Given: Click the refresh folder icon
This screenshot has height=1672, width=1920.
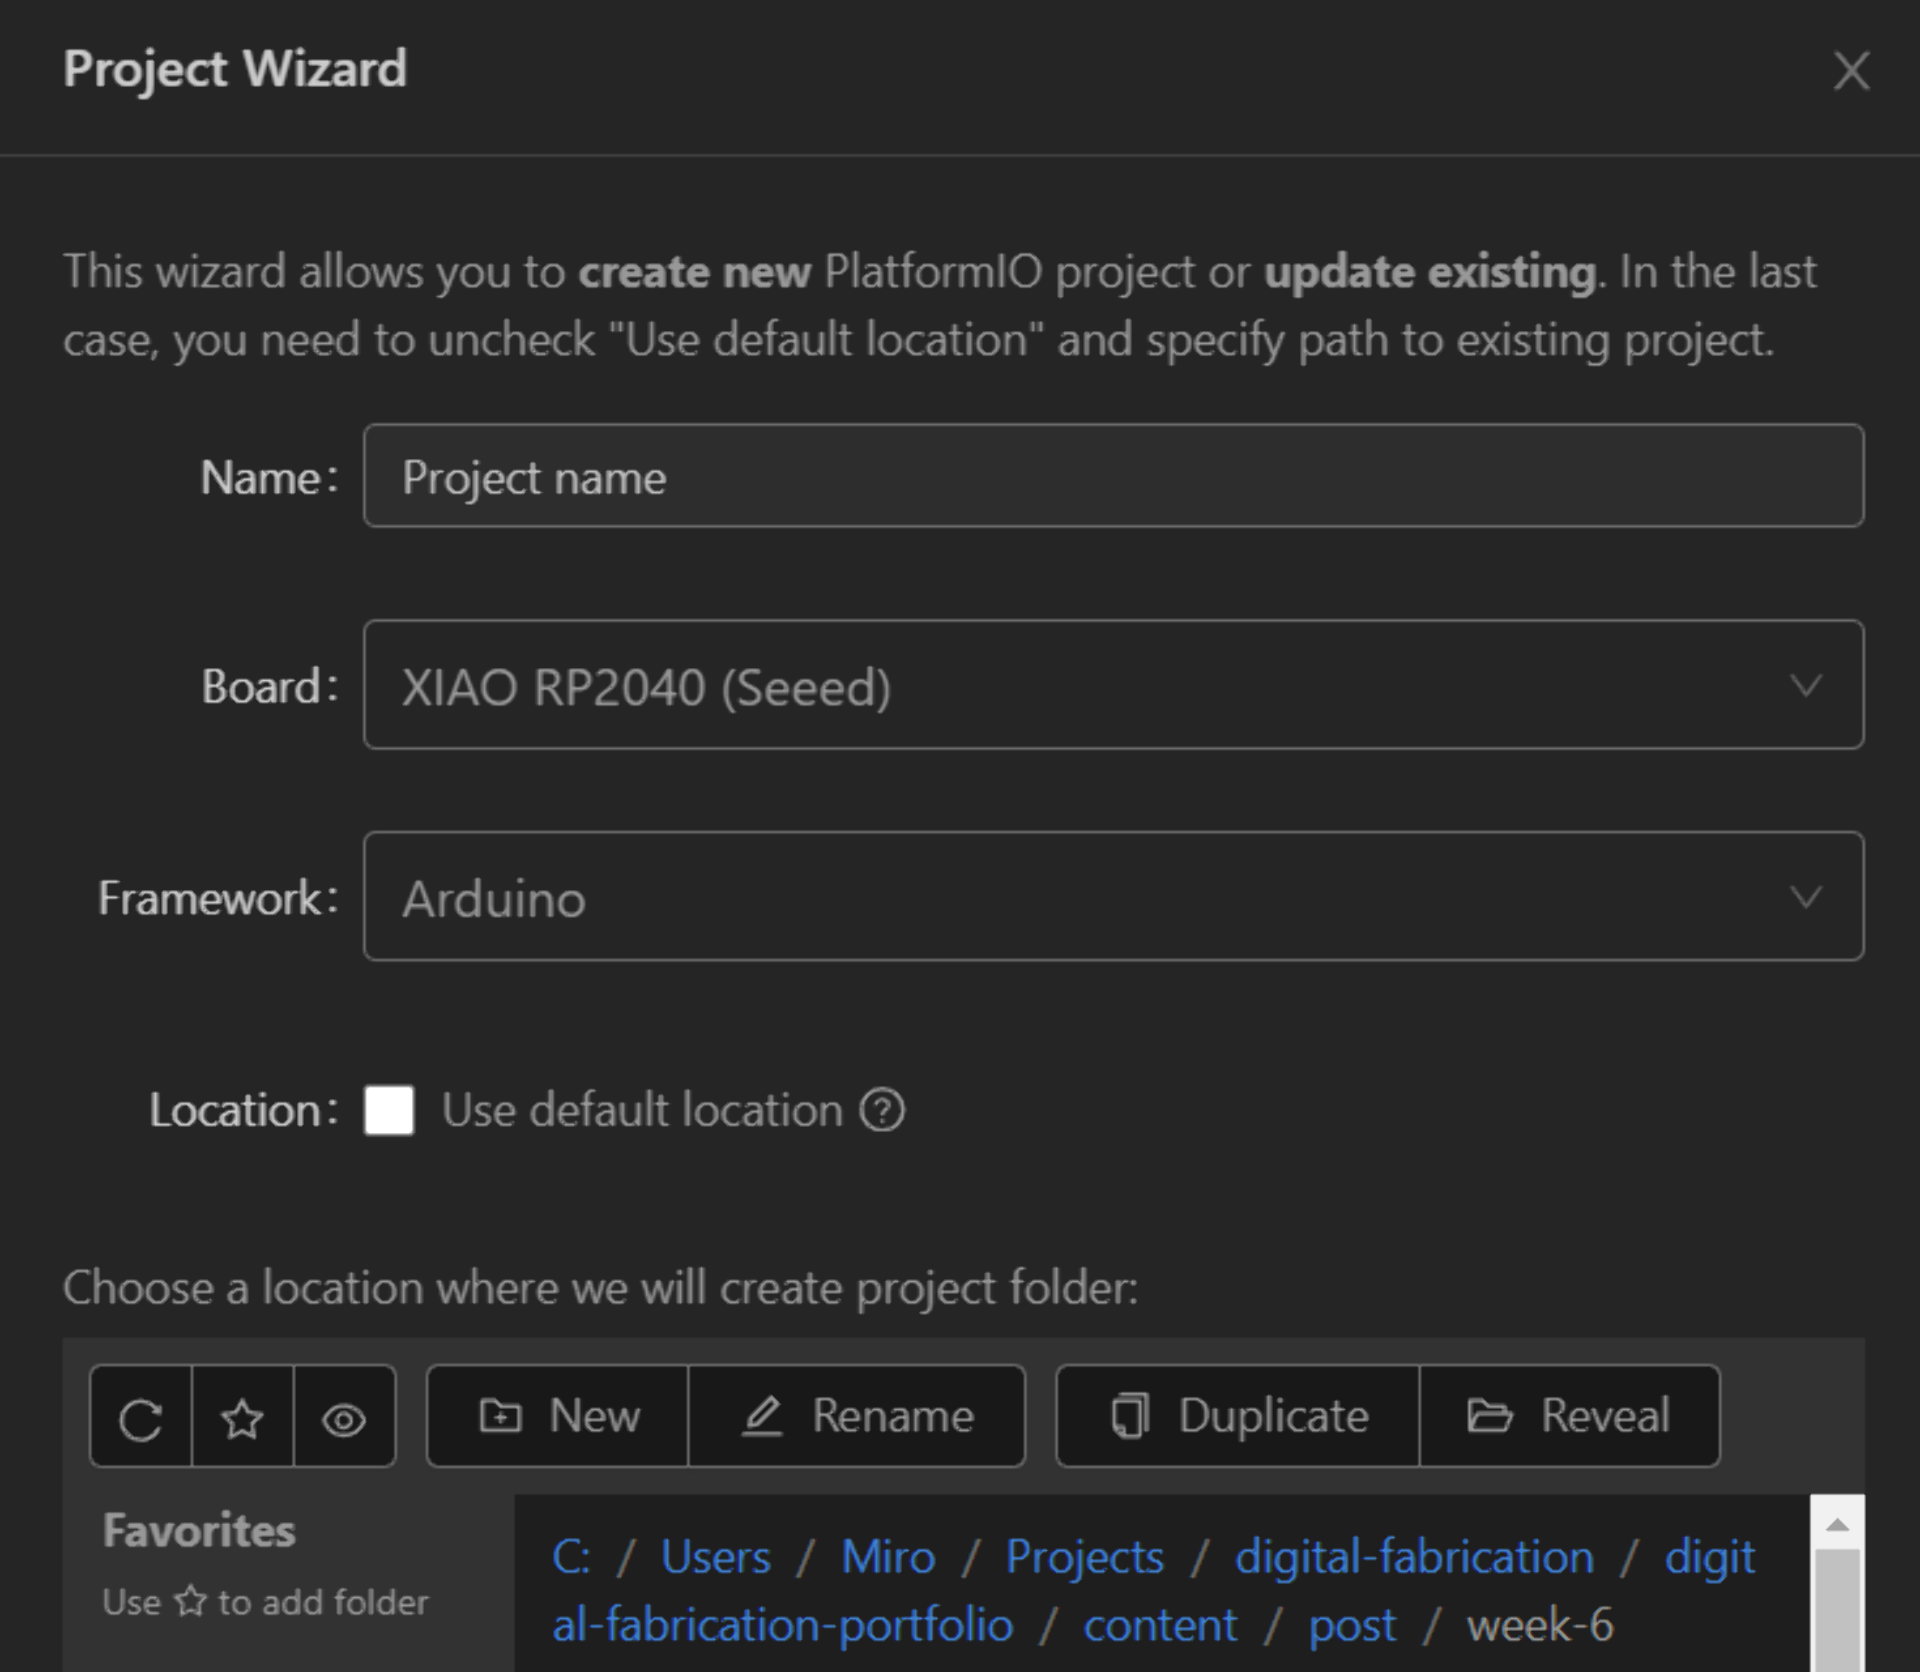Looking at the screenshot, I should click(x=140, y=1418).
